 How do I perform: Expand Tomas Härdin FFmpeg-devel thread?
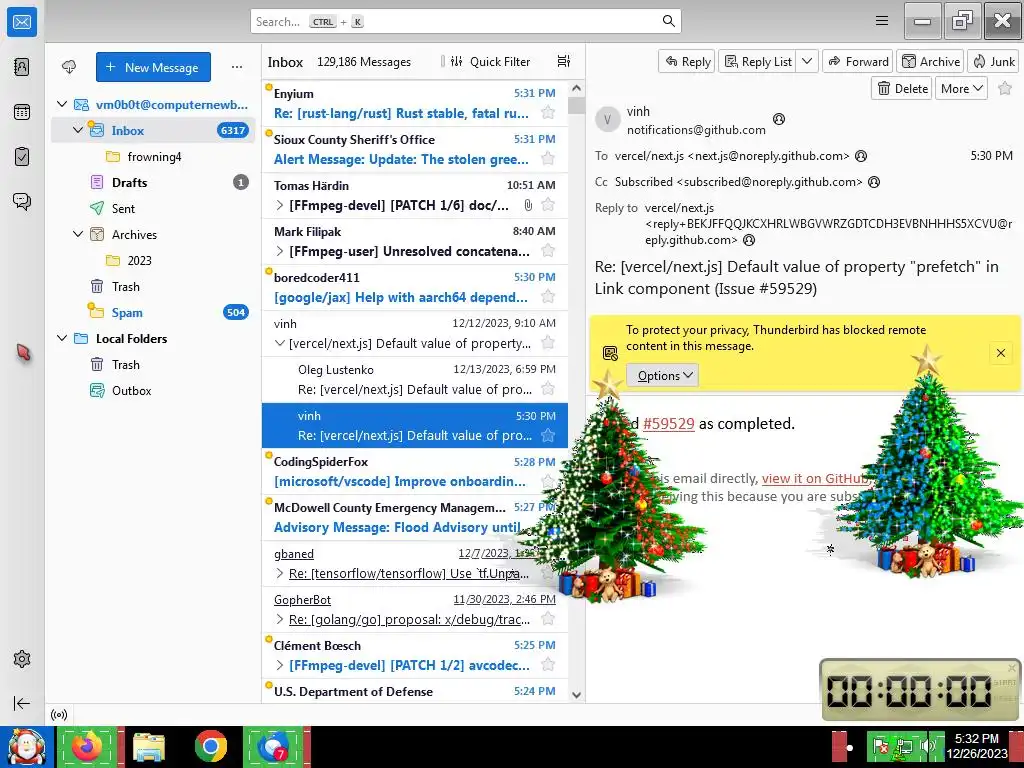280,205
